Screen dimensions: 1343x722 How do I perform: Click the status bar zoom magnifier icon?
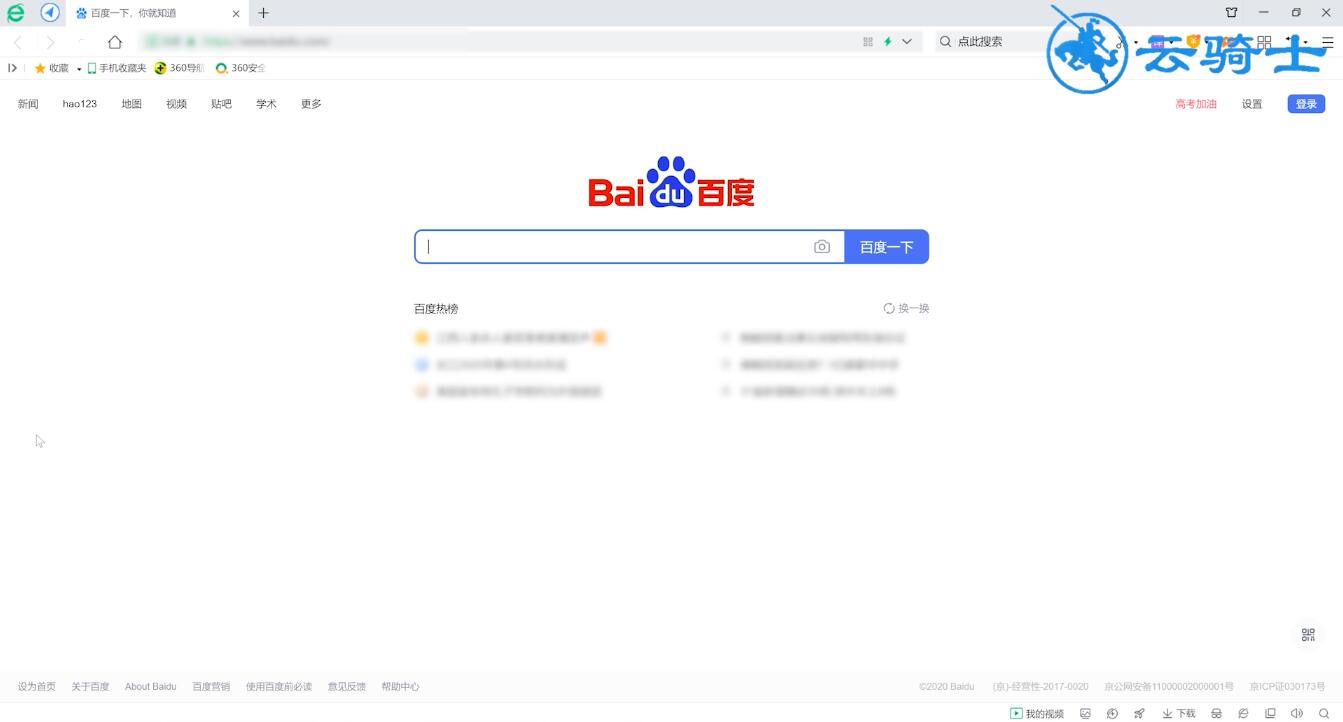pos(1324,713)
